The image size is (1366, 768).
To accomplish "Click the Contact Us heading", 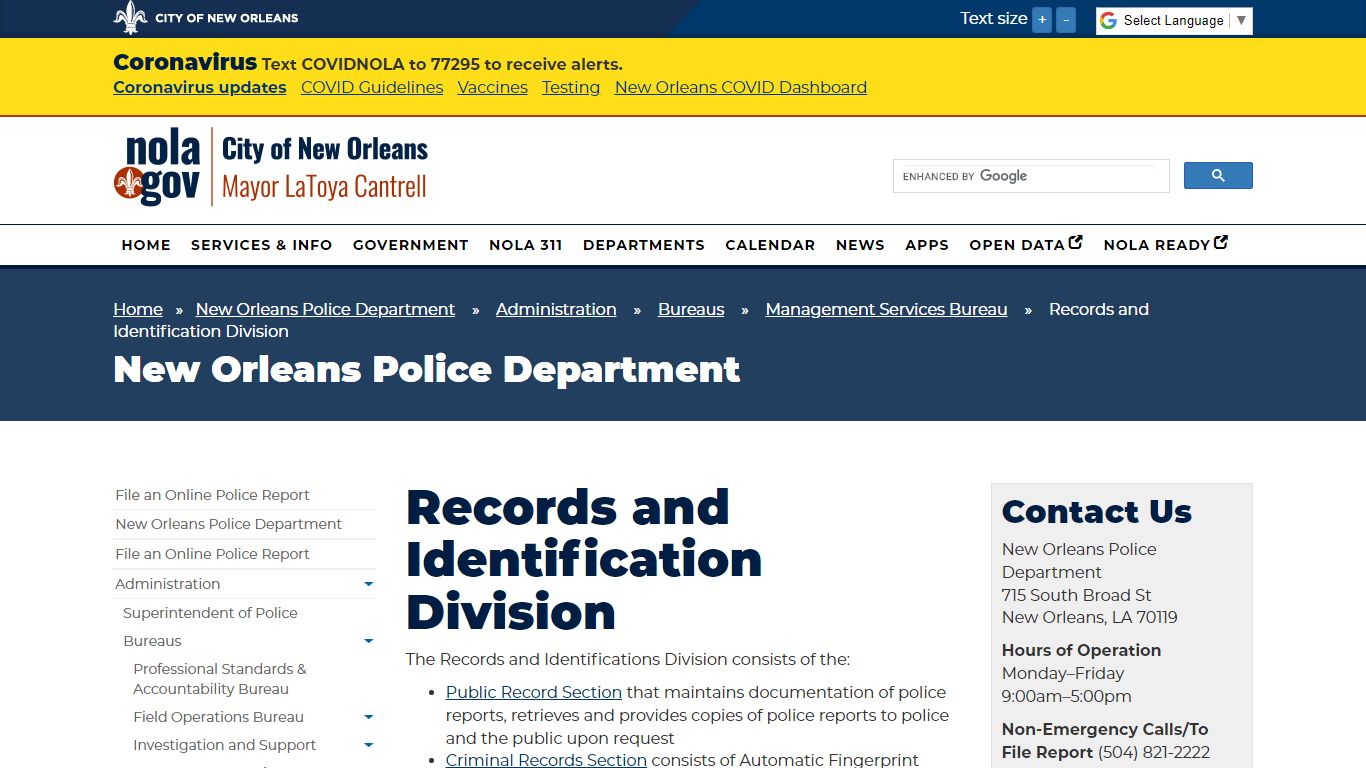I will [x=1096, y=512].
